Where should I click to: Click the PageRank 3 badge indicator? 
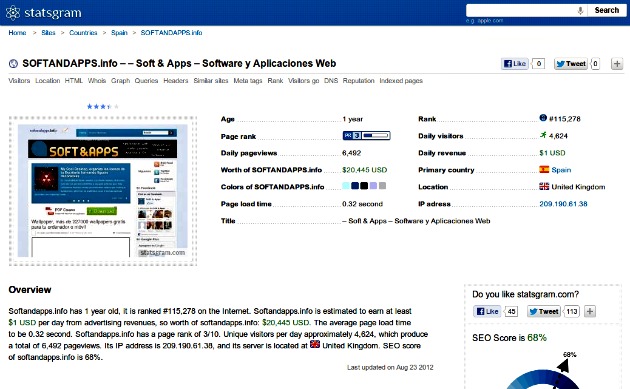click(366, 135)
